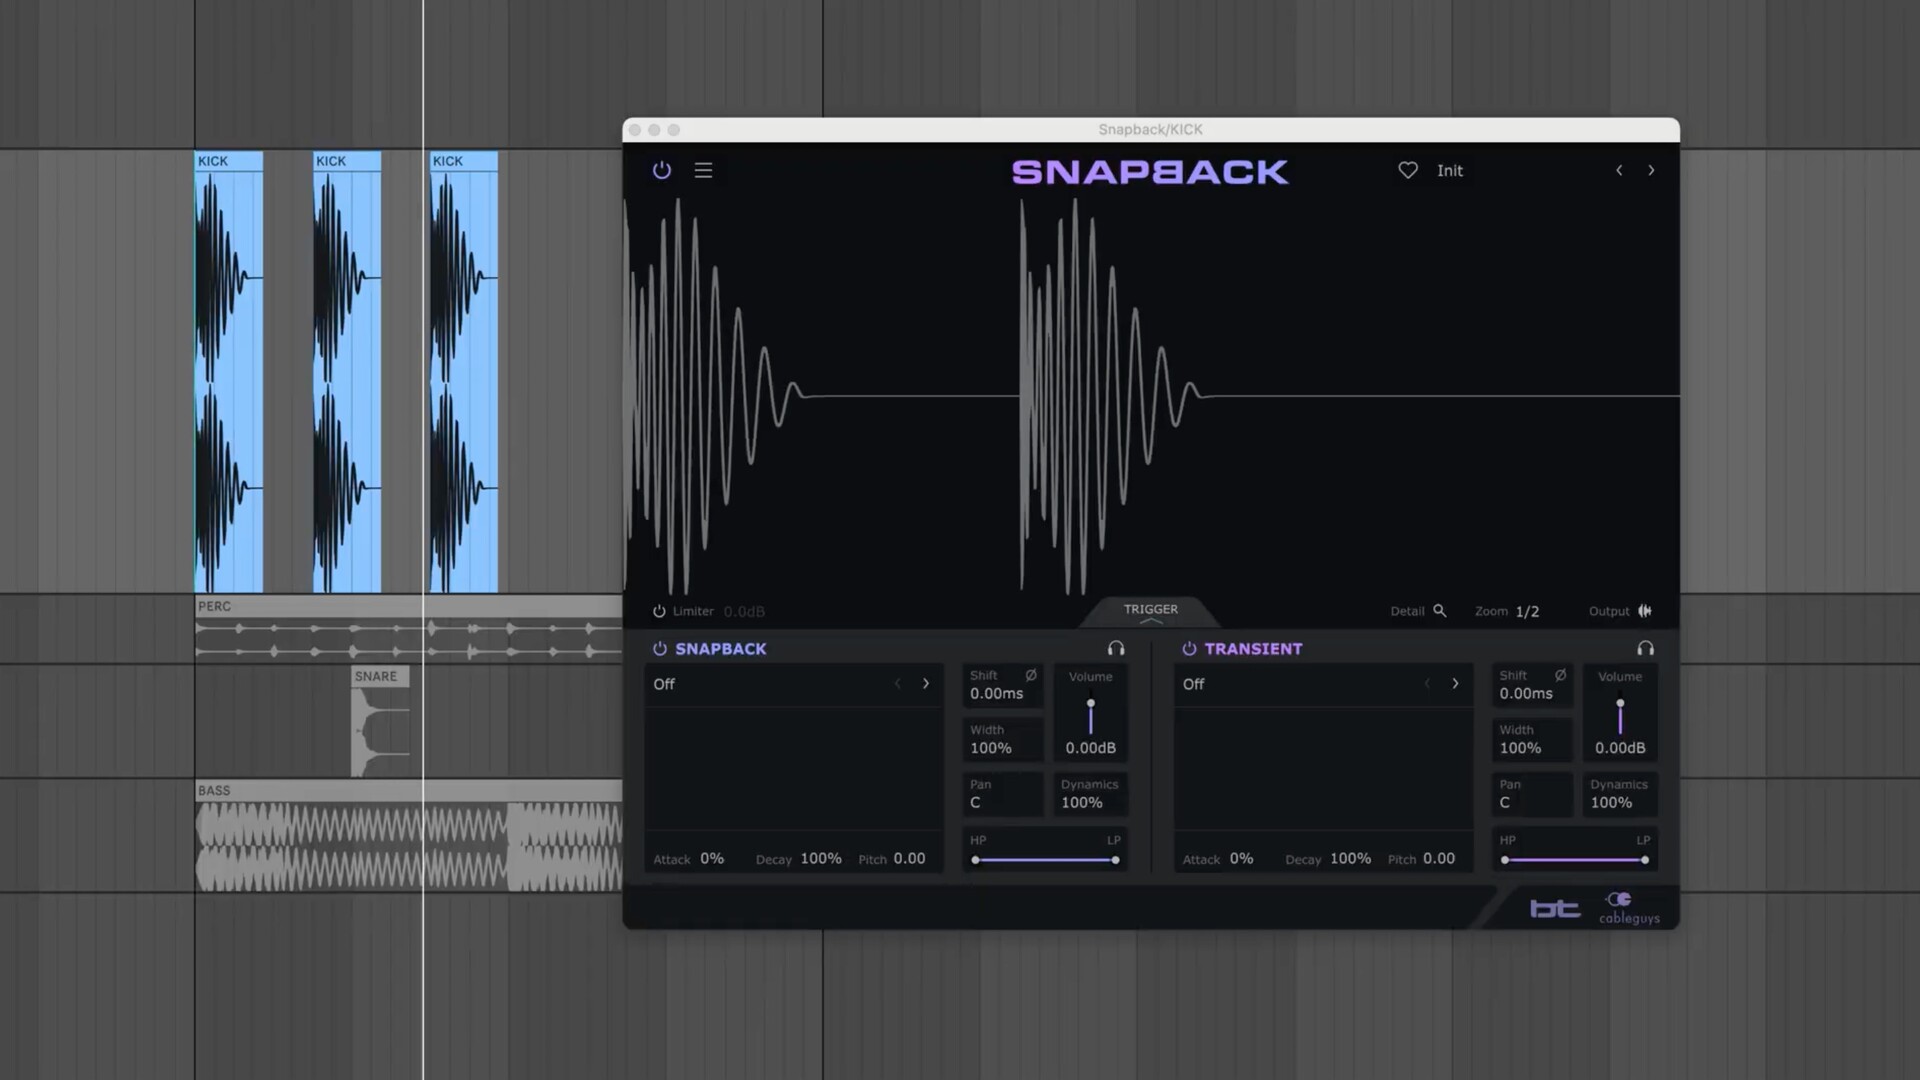Select previous sample in SNAPBACK section
1920x1080 pixels.
click(897, 684)
